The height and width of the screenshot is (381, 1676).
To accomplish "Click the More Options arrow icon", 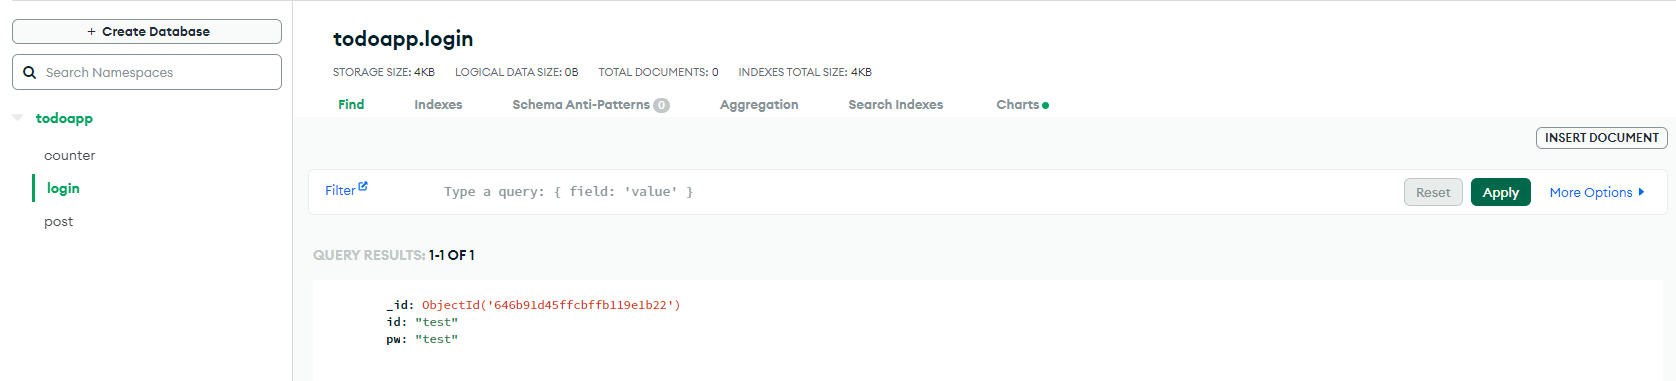I will pos(1641,192).
